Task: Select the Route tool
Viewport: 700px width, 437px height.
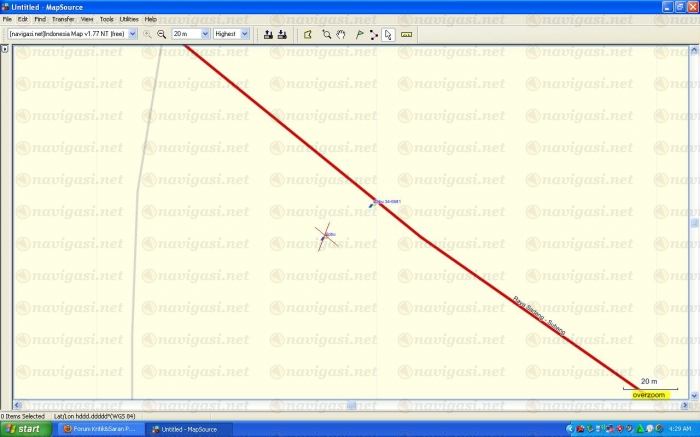Action: pos(374,33)
